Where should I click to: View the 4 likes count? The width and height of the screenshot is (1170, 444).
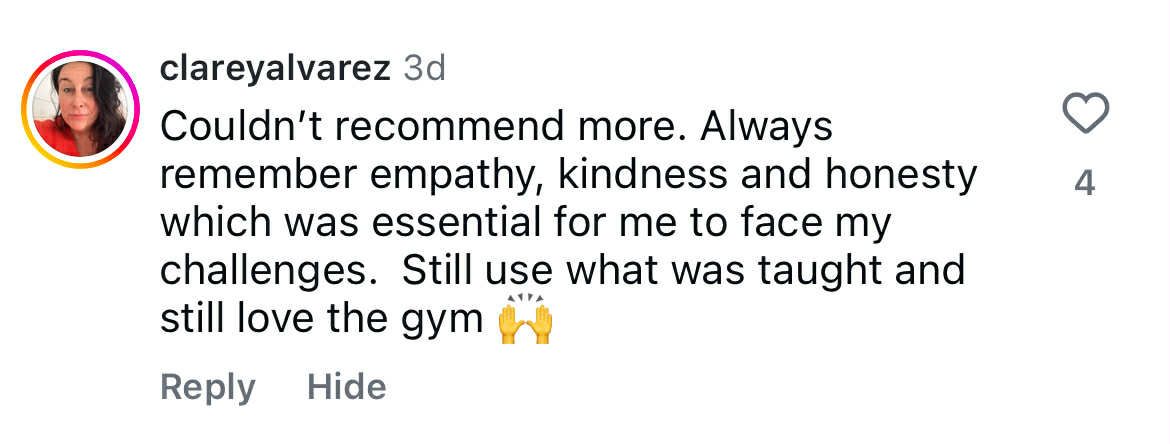click(x=1085, y=183)
